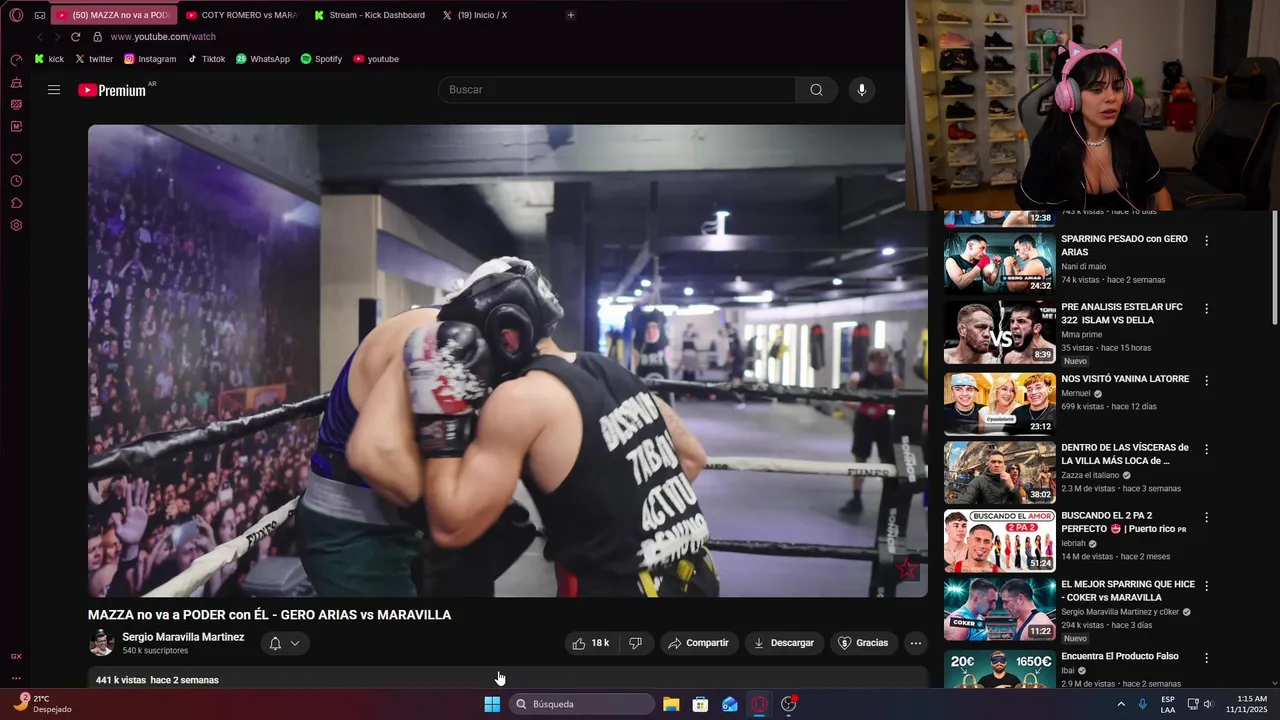Open SPARRING PESADO con GERO ARIAS thumbnail
The height and width of the screenshot is (720, 1280).
[1000, 263]
